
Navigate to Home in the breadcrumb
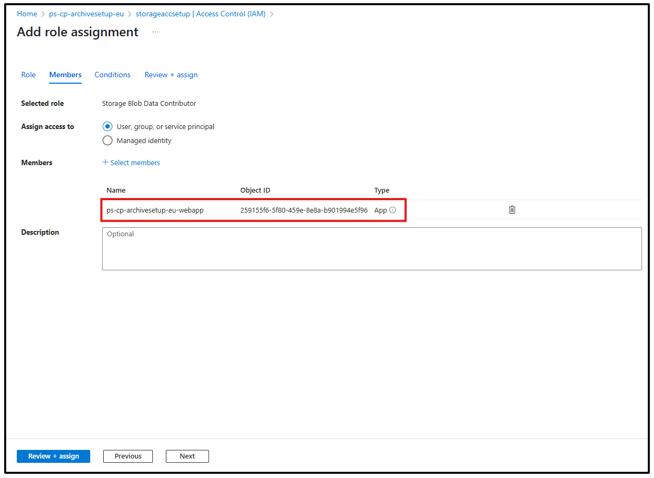27,14
